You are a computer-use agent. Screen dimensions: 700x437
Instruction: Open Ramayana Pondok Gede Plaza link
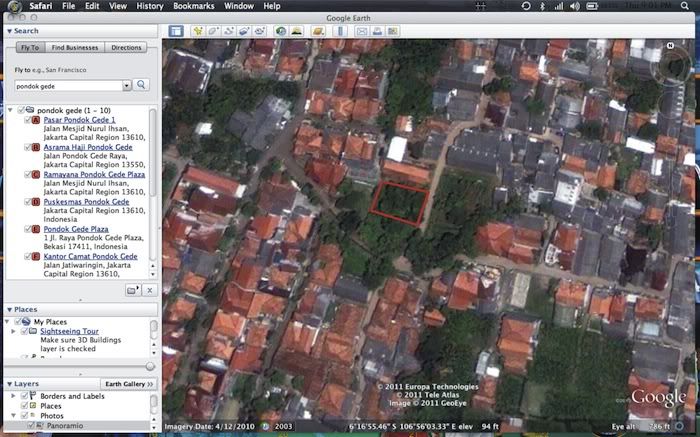point(94,174)
